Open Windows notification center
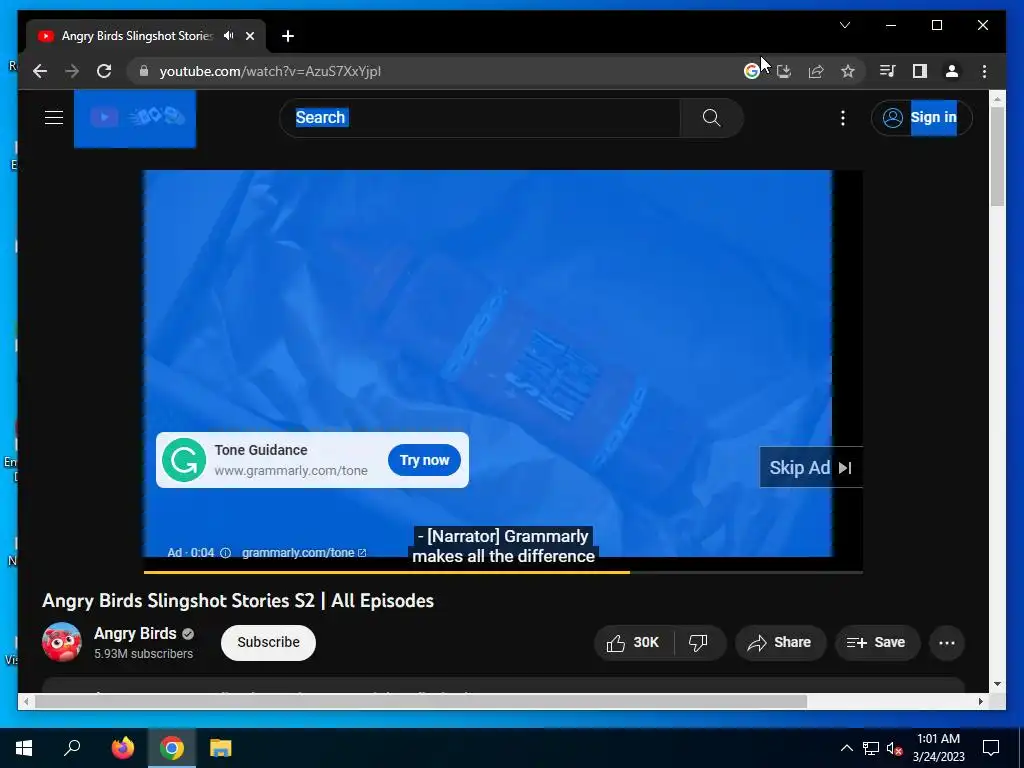 pyautogui.click(x=991, y=748)
